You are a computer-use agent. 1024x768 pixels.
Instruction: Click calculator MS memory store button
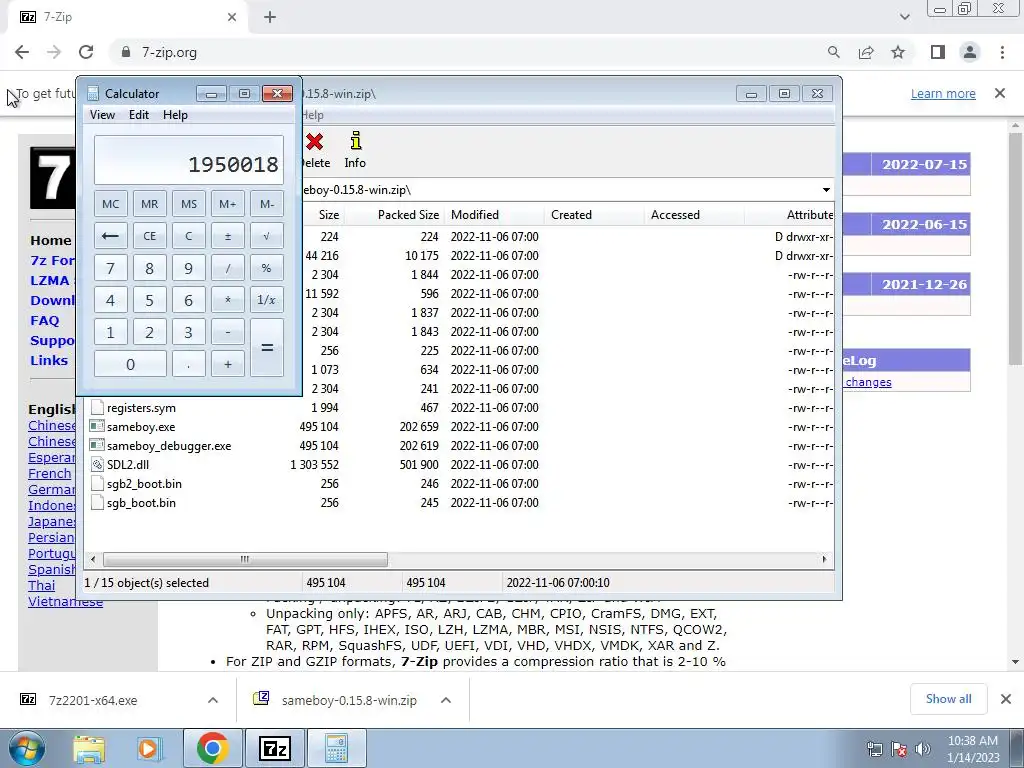click(189, 204)
